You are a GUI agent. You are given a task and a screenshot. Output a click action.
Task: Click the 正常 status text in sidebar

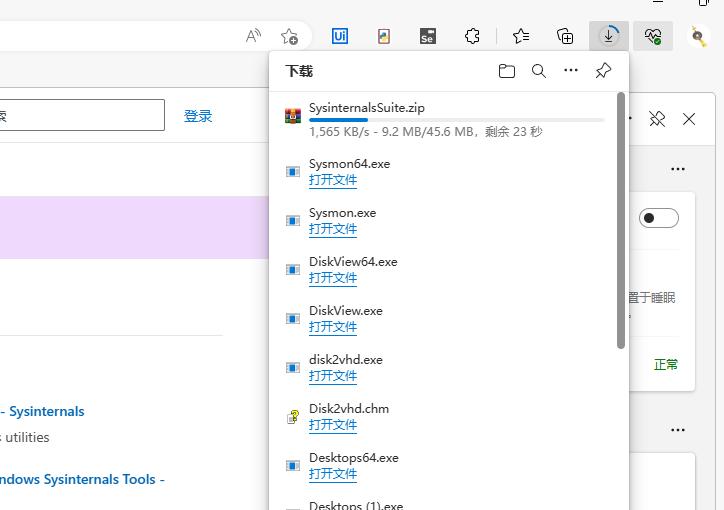[666, 365]
